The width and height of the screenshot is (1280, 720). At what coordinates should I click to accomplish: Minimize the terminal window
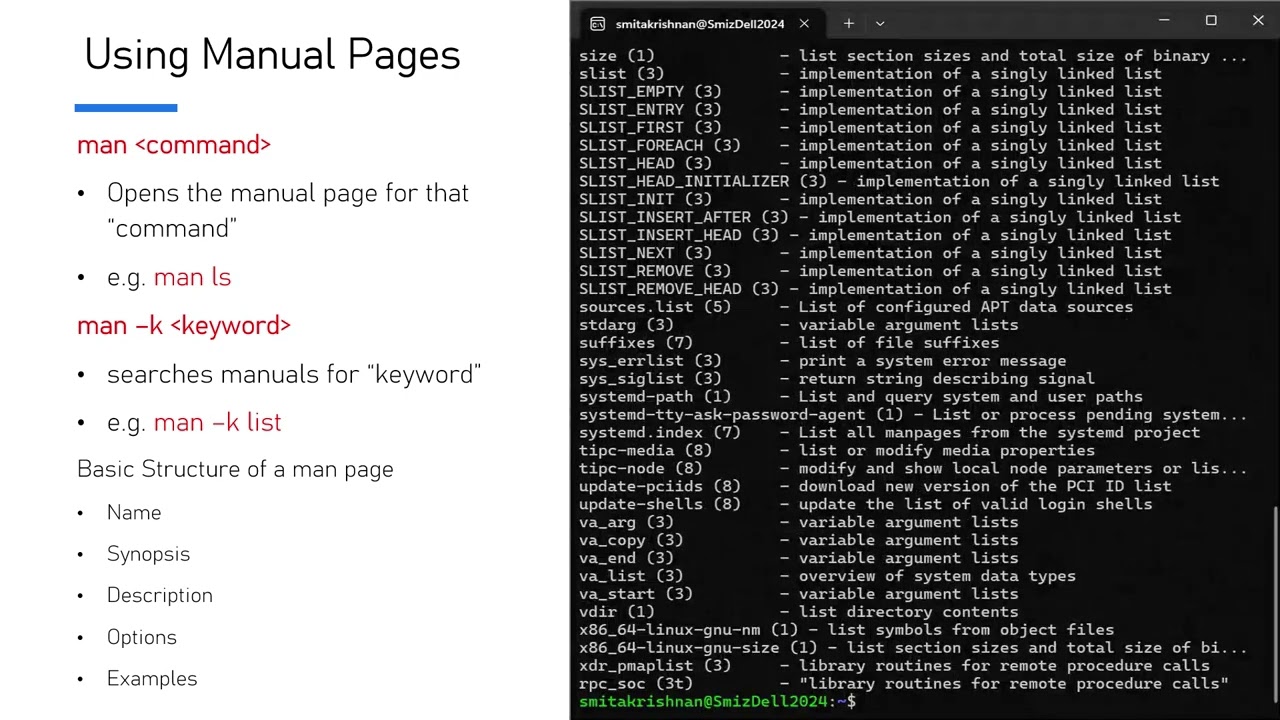1164,20
